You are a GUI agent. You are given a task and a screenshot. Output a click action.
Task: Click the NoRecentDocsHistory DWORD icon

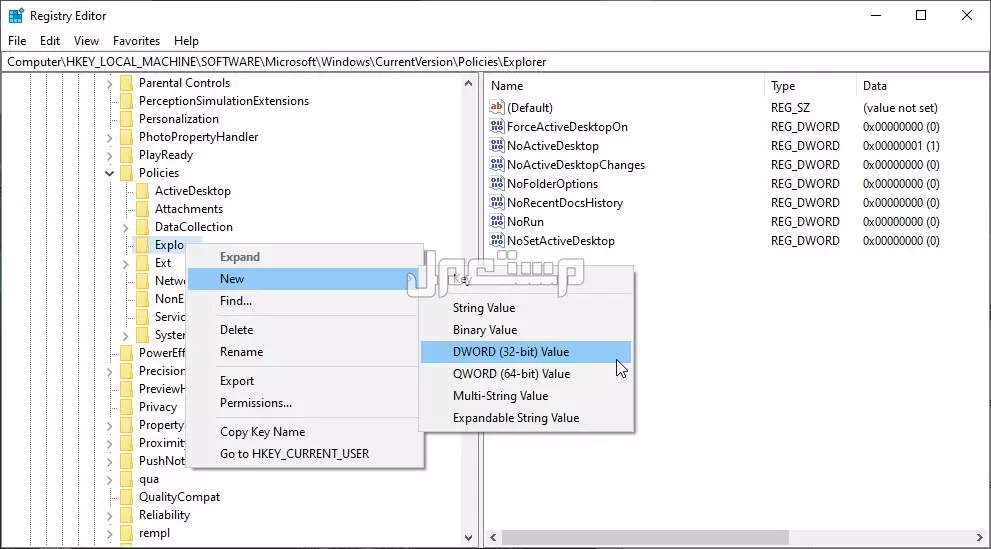pyautogui.click(x=497, y=202)
